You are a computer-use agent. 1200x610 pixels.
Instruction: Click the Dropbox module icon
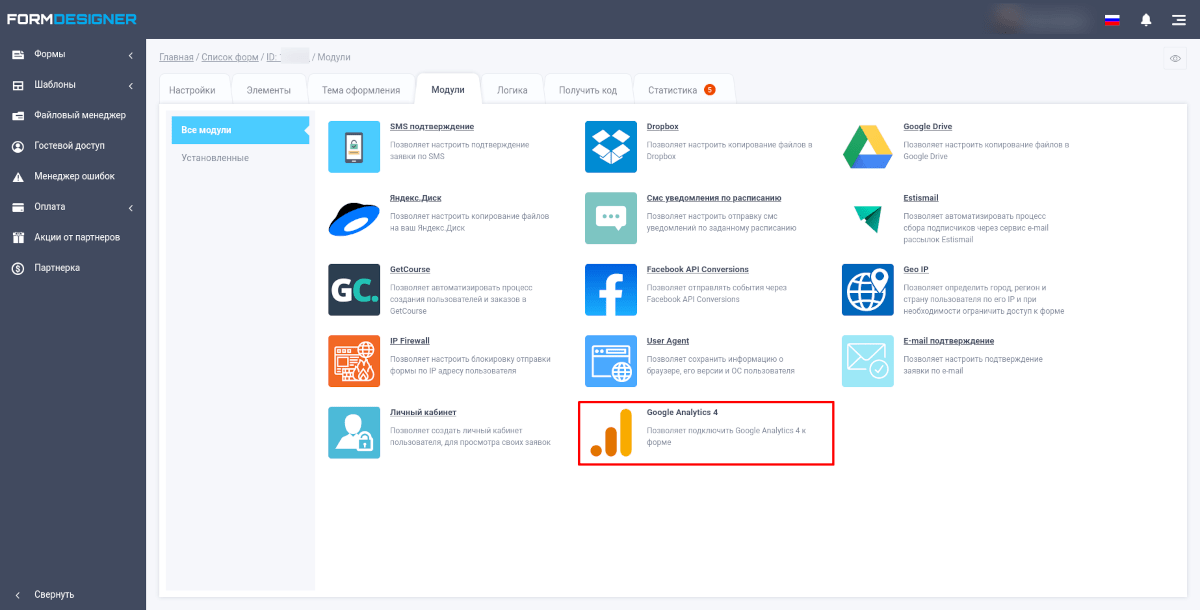(611, 147)
